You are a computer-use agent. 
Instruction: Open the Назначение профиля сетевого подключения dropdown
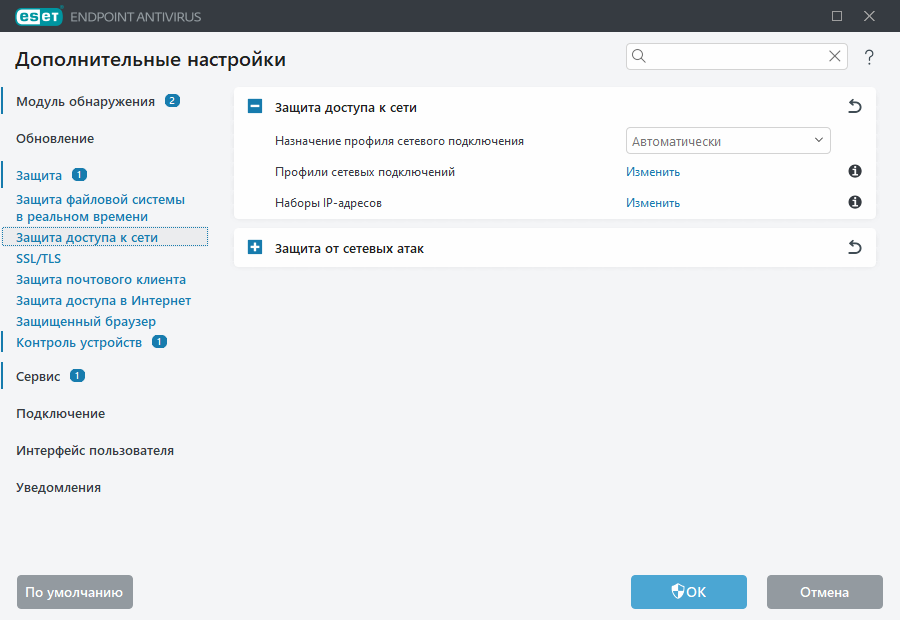click(728, 140)
